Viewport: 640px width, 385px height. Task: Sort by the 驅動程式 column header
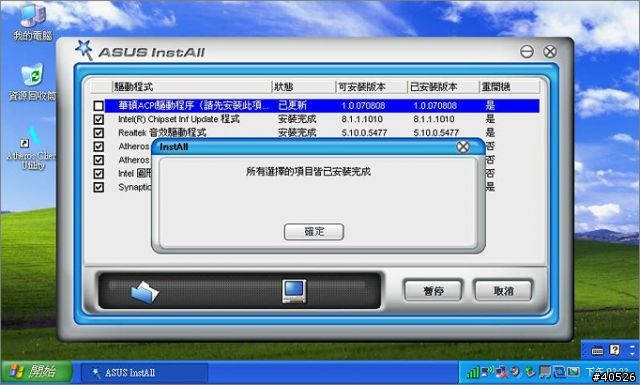(x=192, y=87)
